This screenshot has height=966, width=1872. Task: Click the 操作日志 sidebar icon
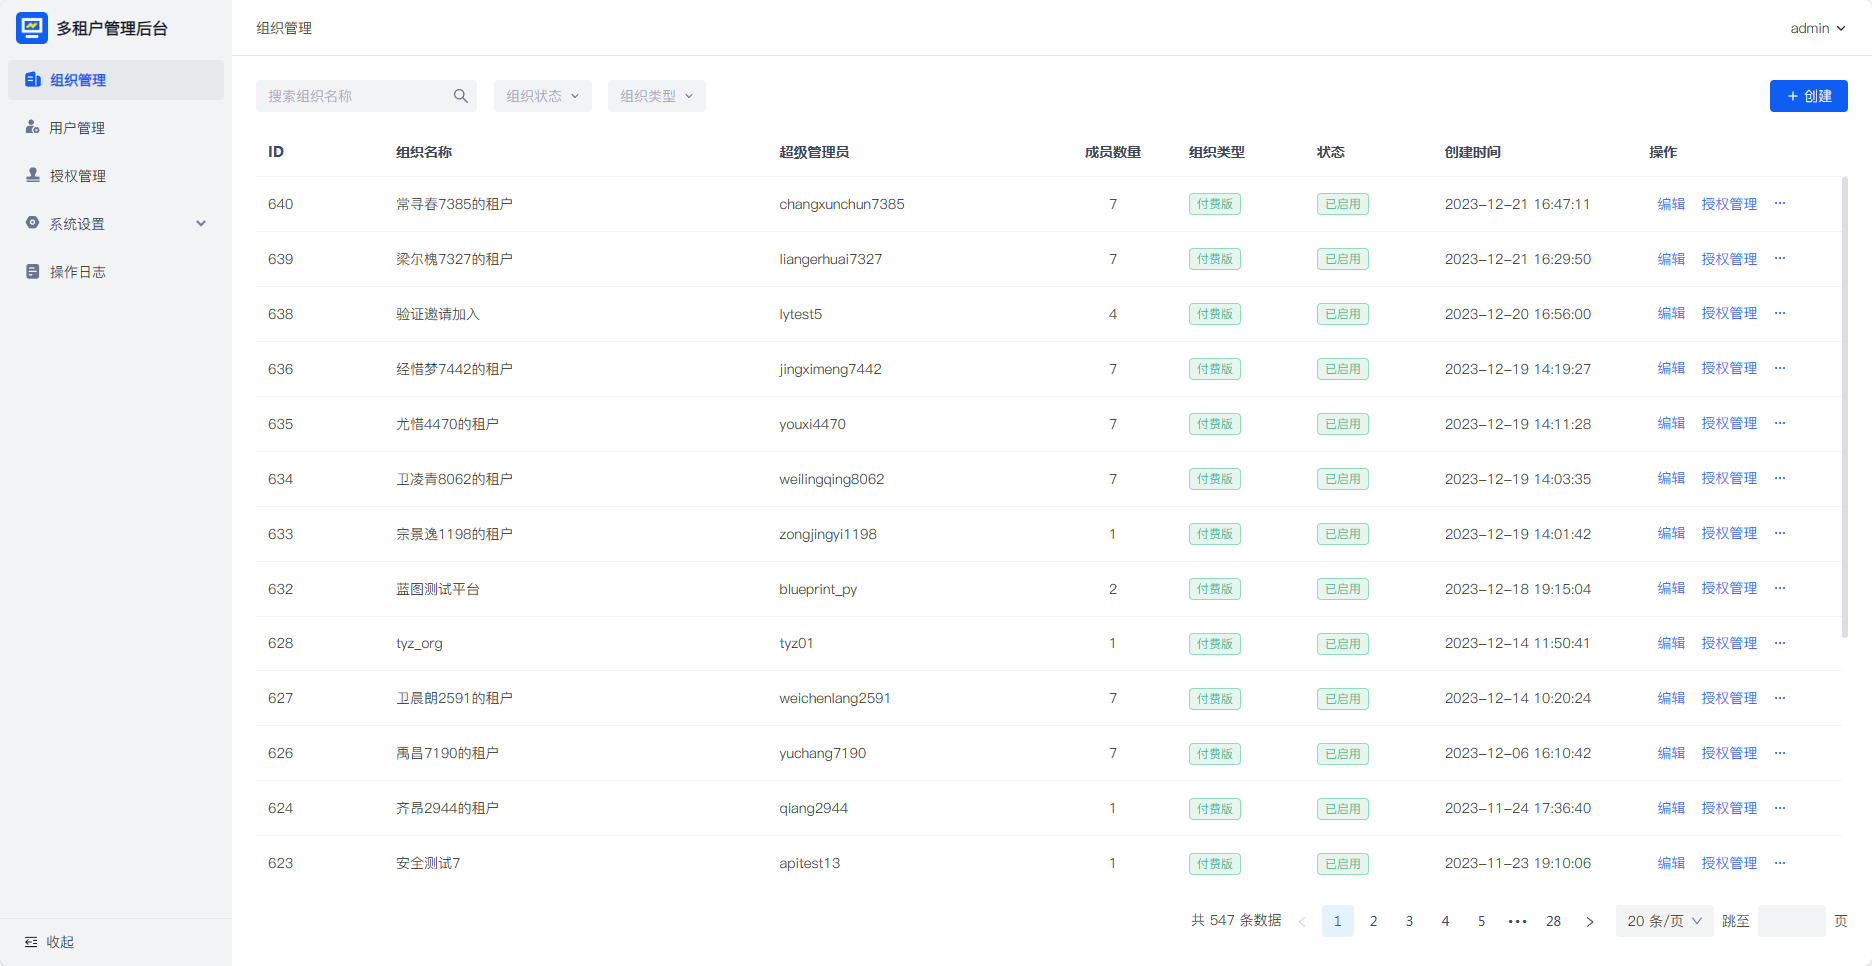pyautogui.click(x=33, y=272)
